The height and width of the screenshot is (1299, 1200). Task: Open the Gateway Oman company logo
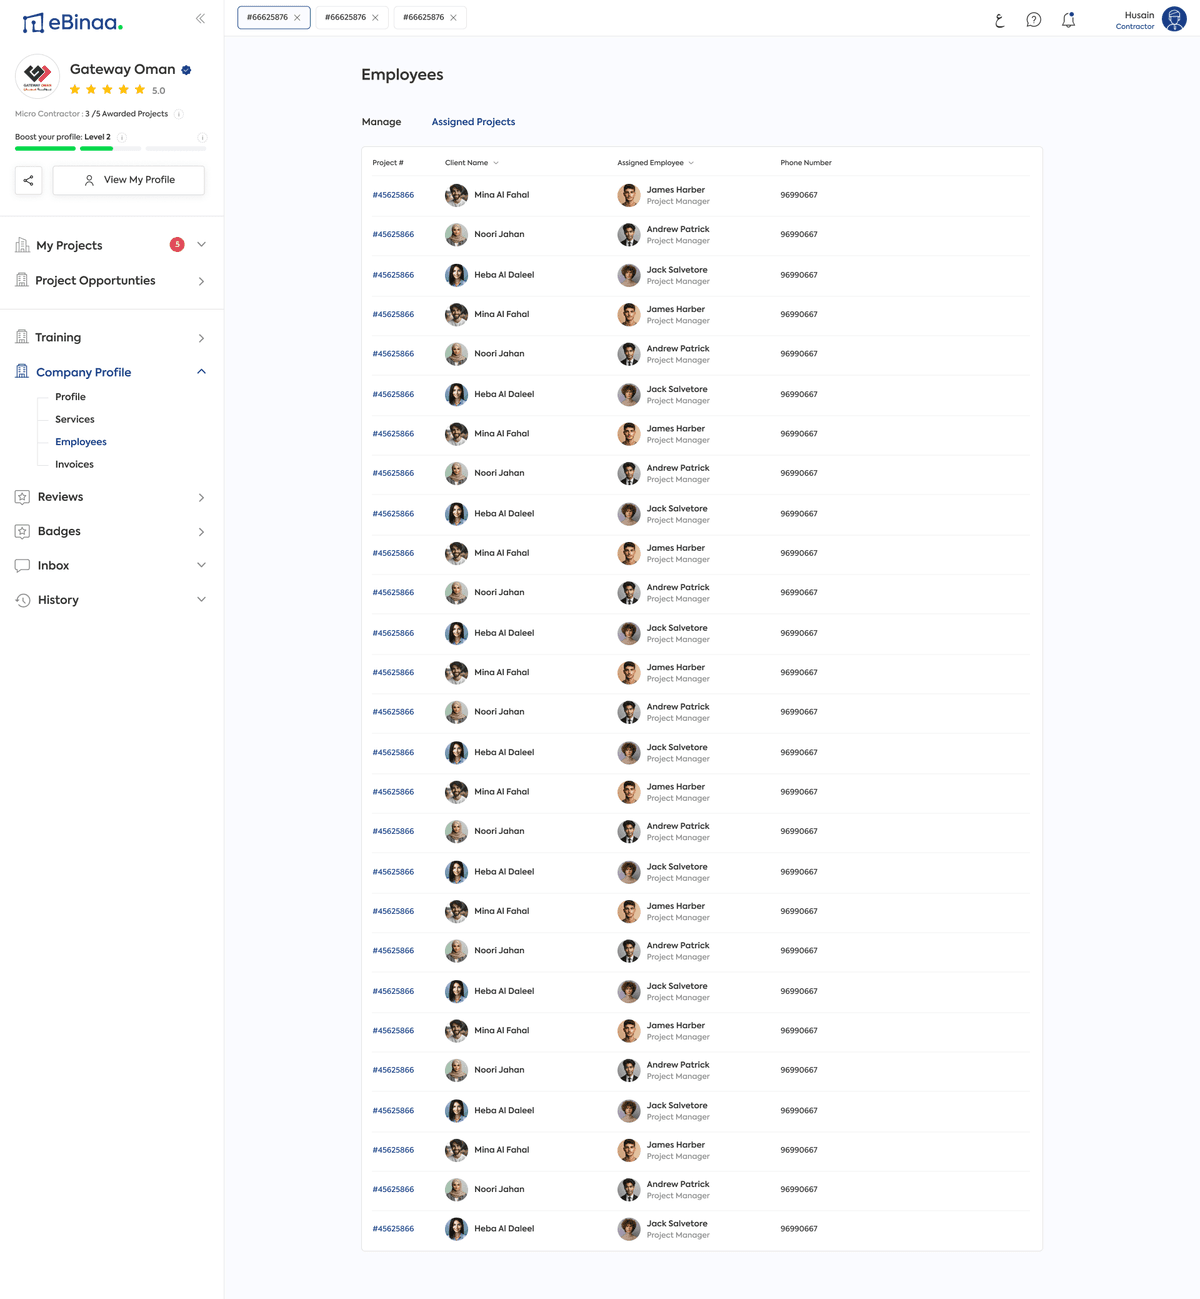pos(37,75)
